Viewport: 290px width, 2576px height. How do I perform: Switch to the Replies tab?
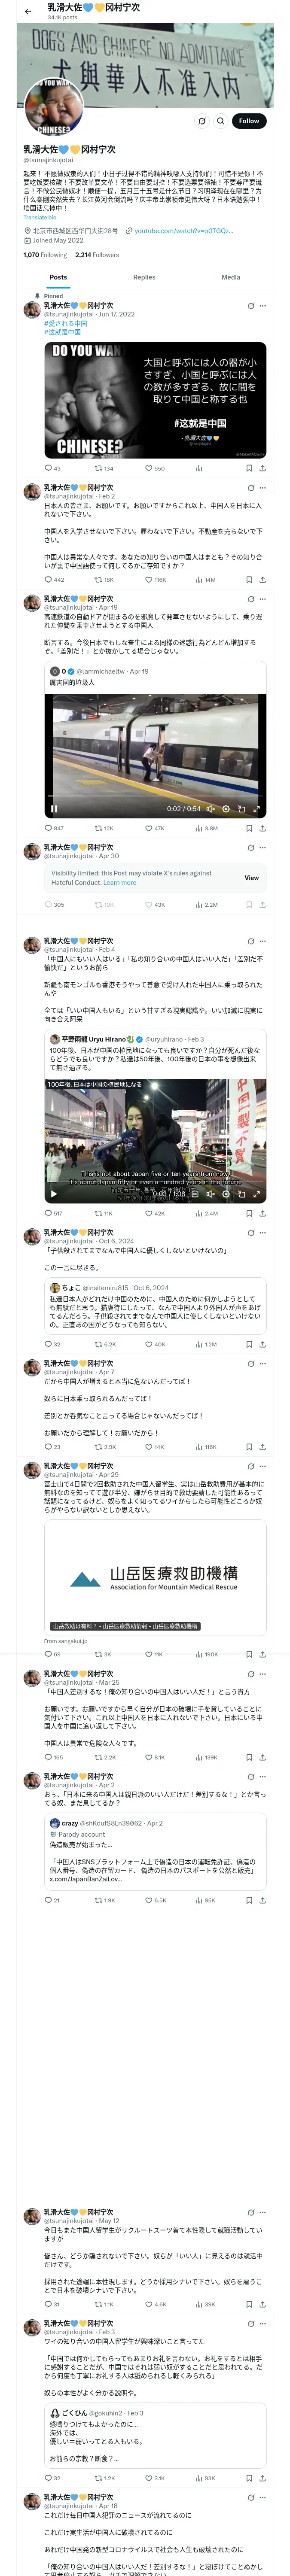(144, 277)
